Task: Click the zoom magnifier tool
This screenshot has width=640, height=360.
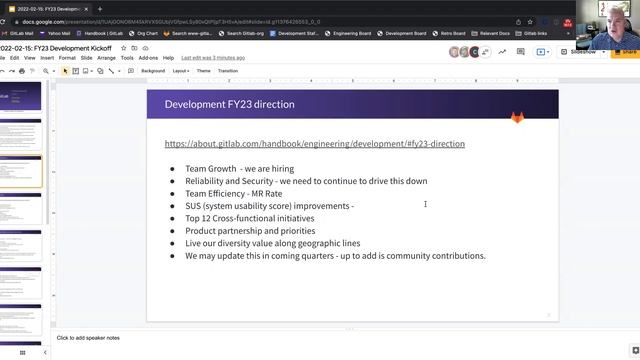Action: (x=46, y=71)
